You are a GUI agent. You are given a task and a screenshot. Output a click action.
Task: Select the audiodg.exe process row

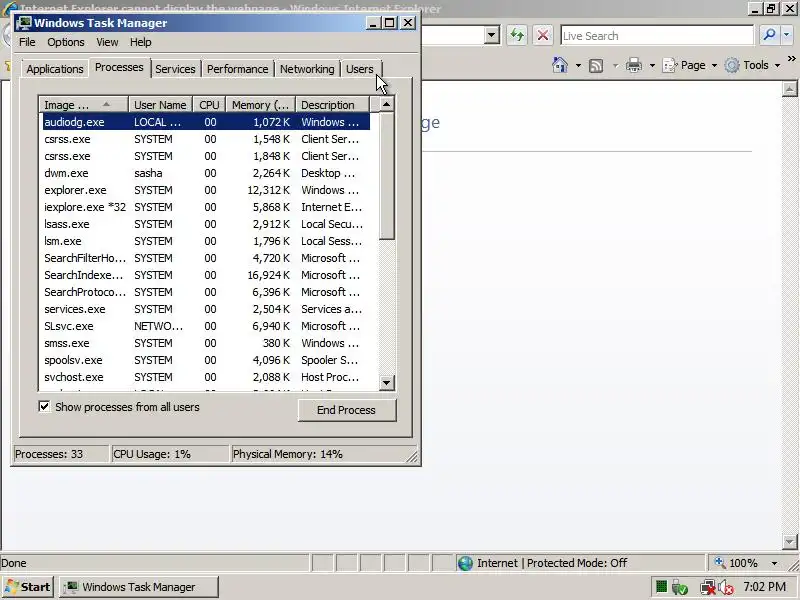(x=206, y=122)
